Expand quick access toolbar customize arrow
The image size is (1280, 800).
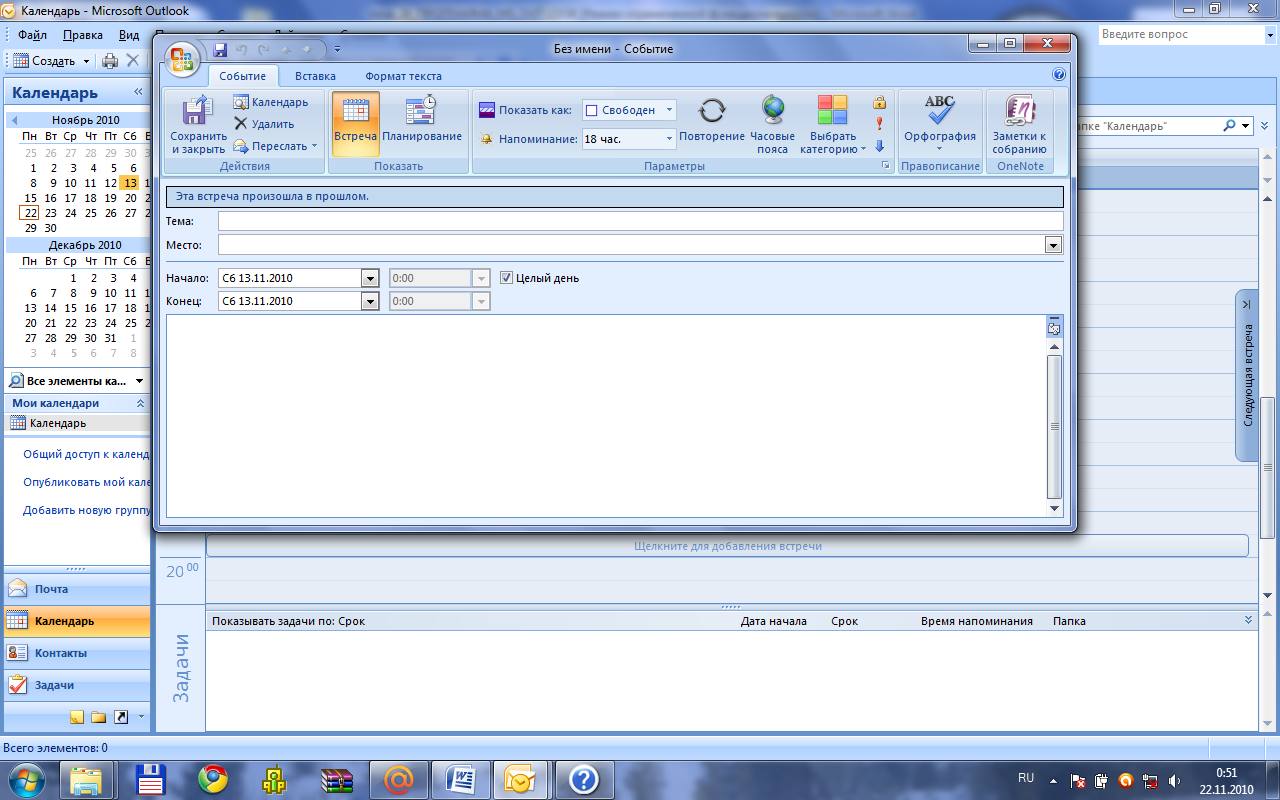(x=337, y=49)
